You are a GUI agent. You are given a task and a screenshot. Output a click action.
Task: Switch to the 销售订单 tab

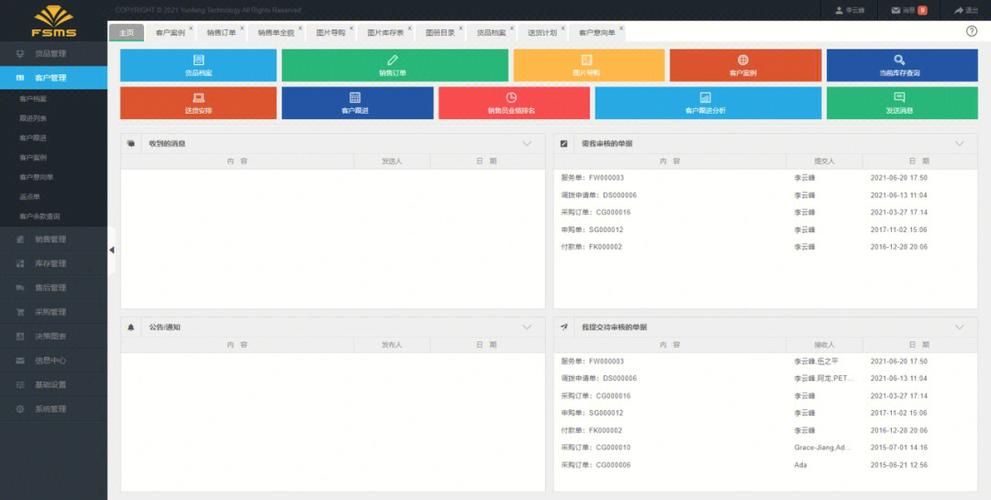pos(221,33)
